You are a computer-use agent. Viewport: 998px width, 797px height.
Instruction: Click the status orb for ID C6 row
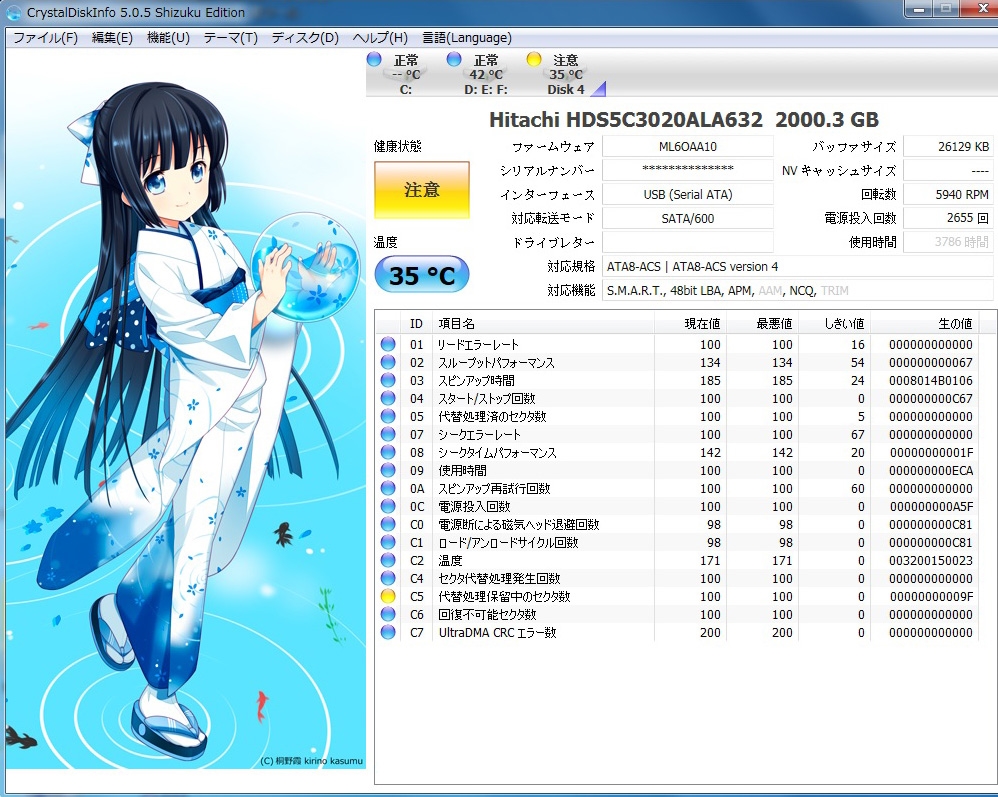click(x=388, y=614)
